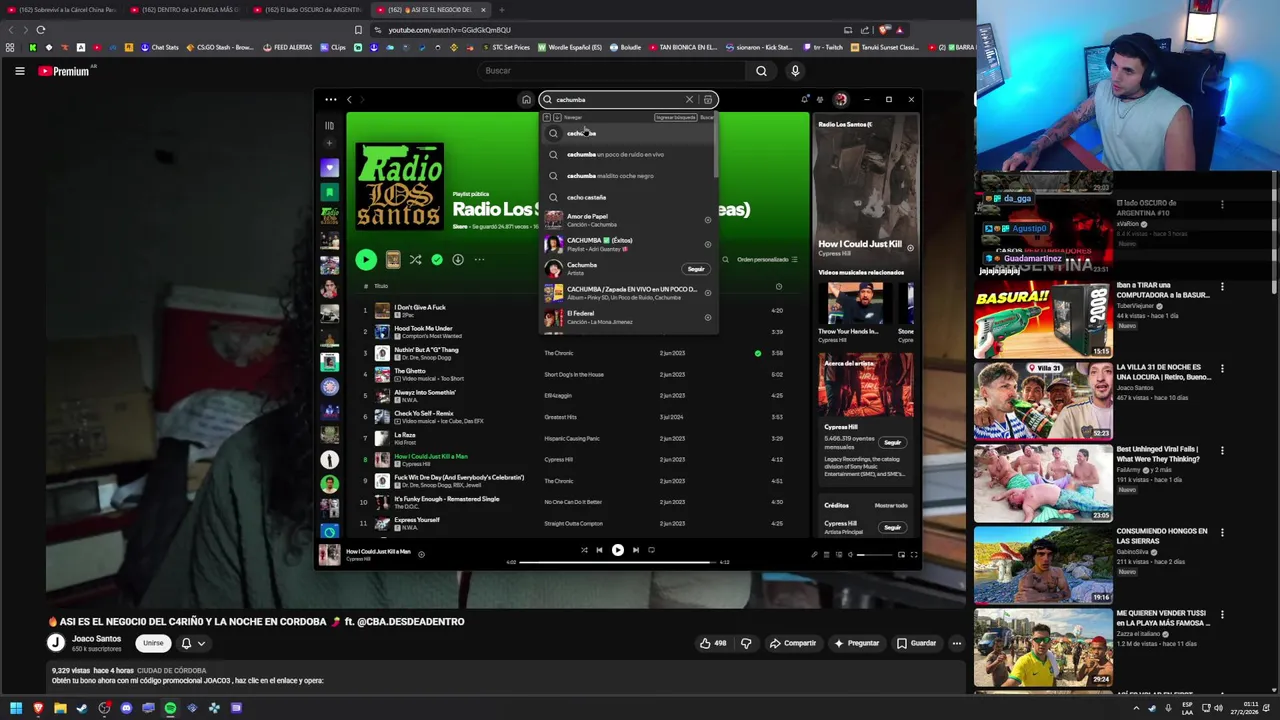Viewport: 1280px width, 720px height.
Task: Open Spotify lyrics microphone icon
Action: 814,554
